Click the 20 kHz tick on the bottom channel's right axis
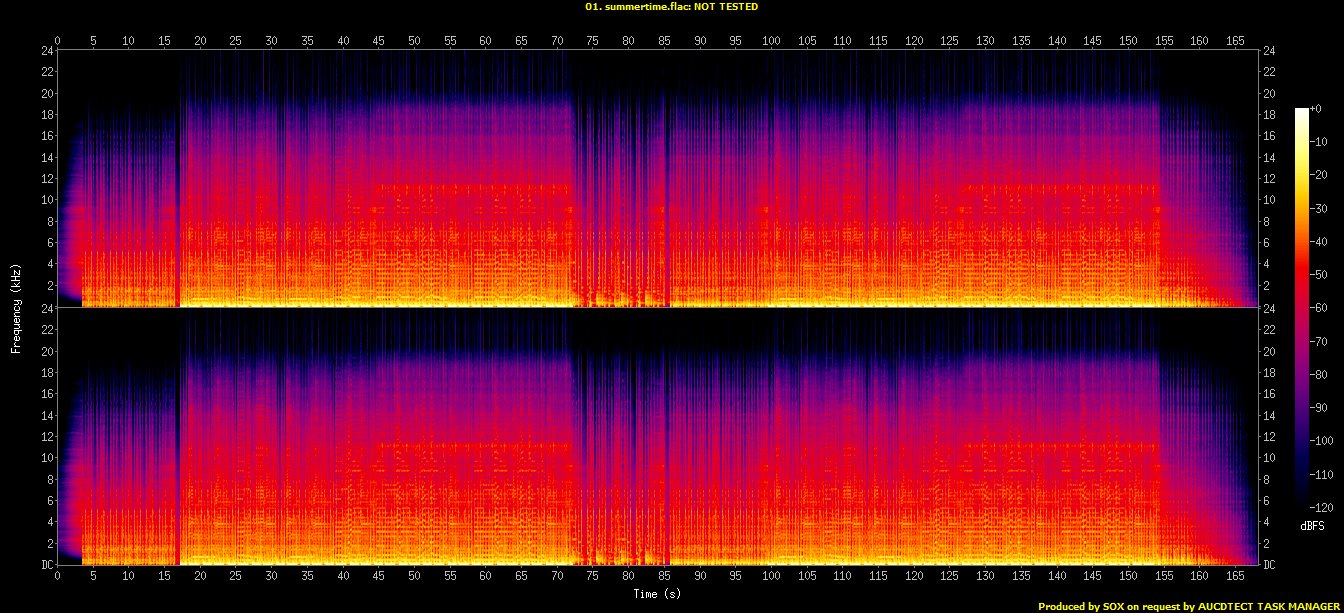The image size is (1344, 613). (1270, 351)
